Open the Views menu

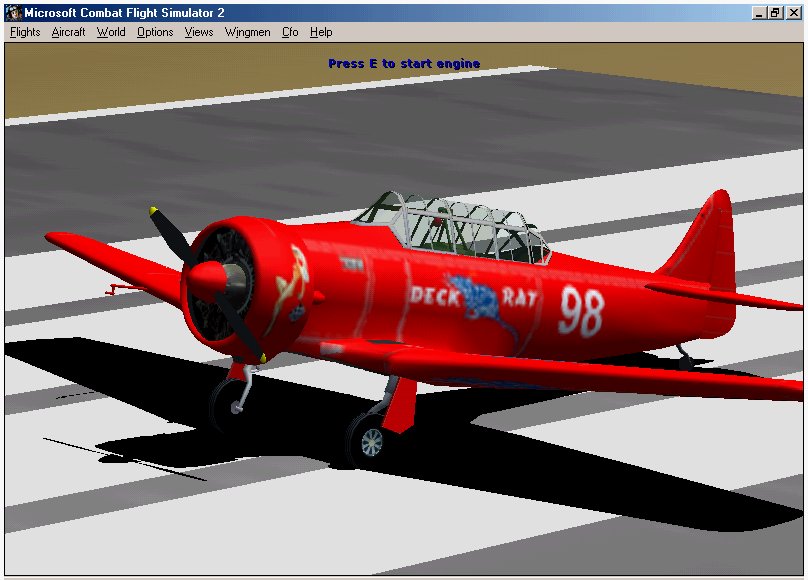click(199, 32)
